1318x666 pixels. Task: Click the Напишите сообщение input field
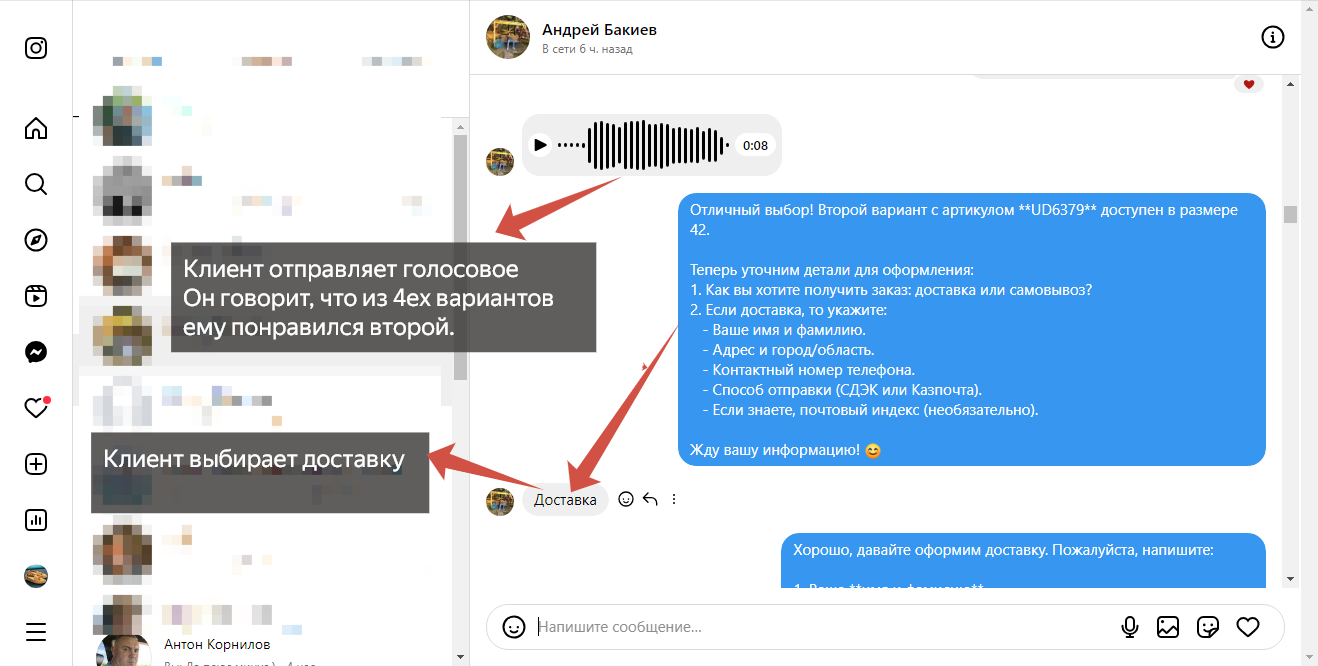[820, 627]
